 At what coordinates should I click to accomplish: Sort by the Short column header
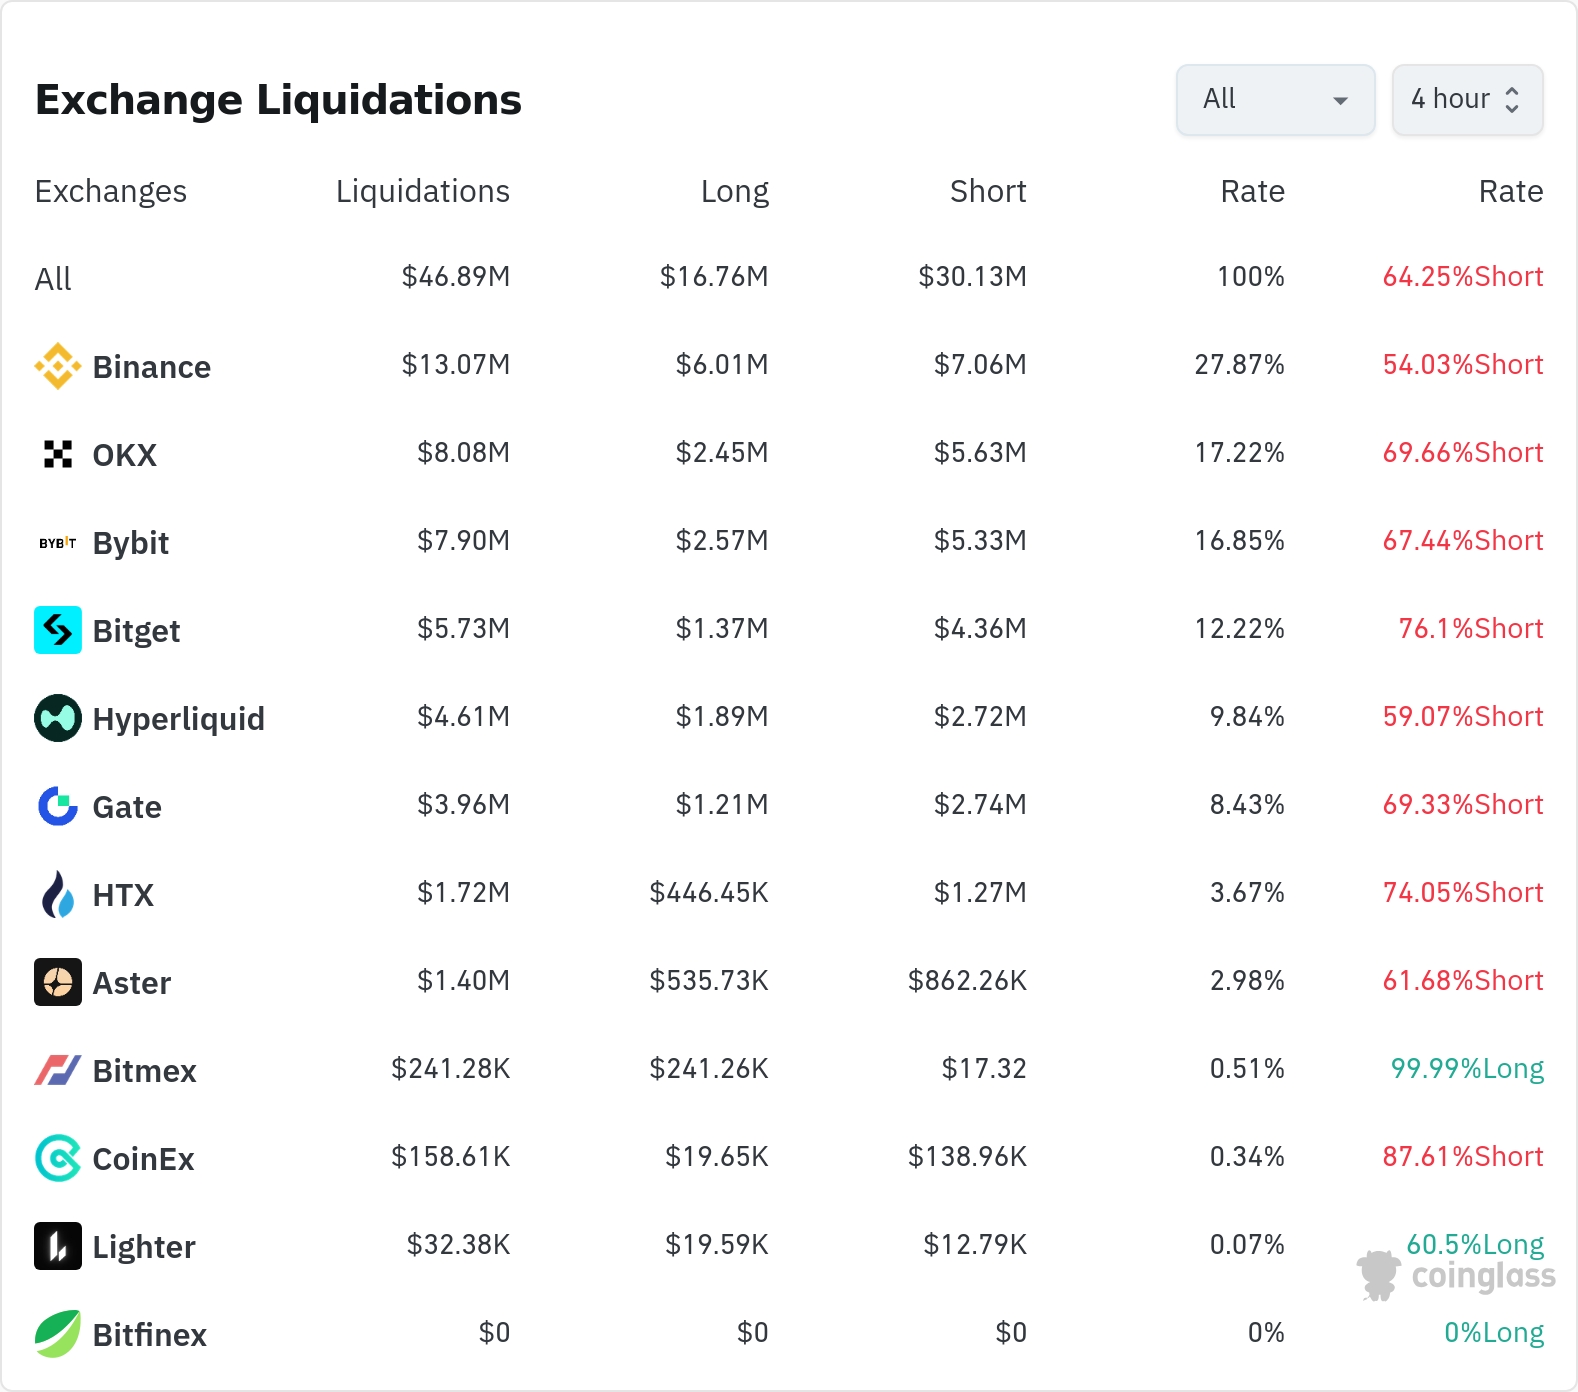(x=988, y=191)
